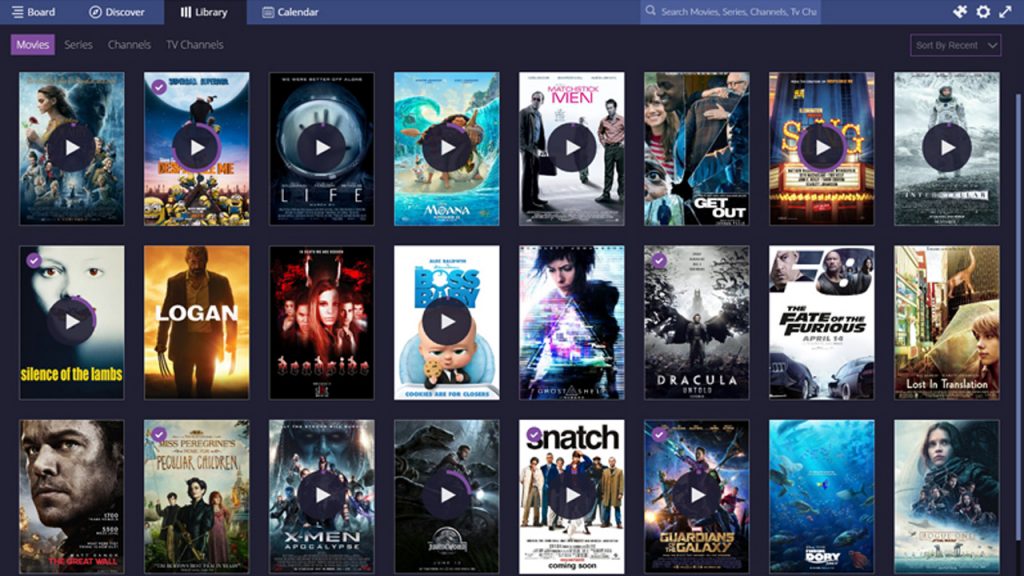Image resolution: width=1024 pixels, height=576 pixels.
Task: Toggle watched checkmark on Snatch
Action: (534, 434)
